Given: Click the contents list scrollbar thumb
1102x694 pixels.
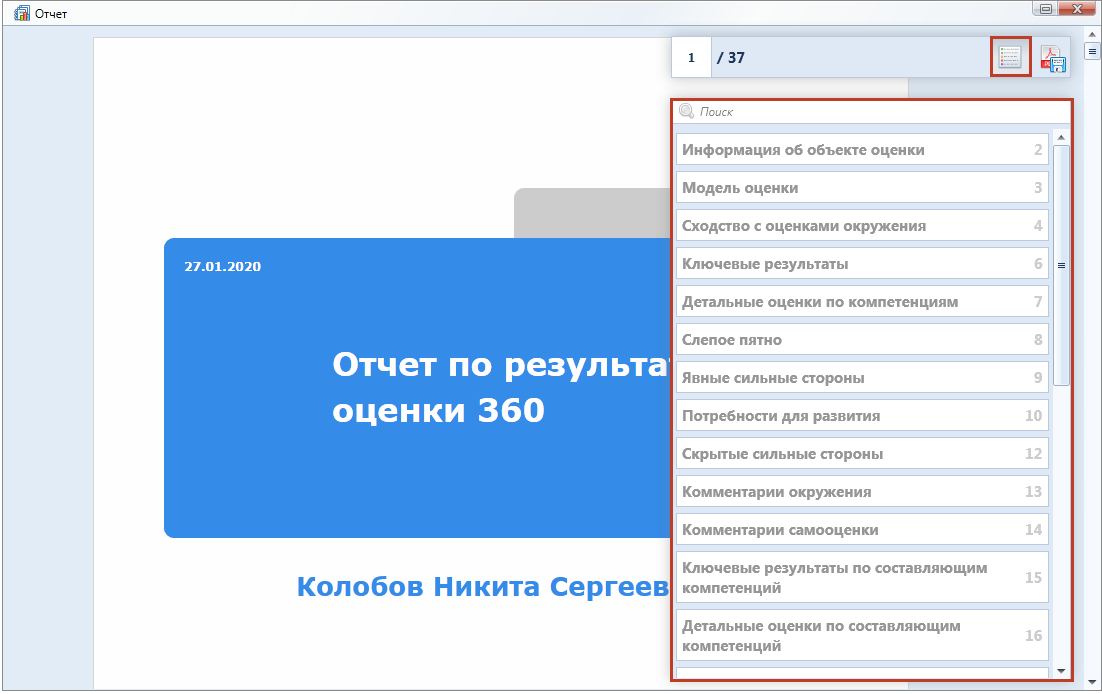Looking at the screenshot, I should coord(1061,265).
